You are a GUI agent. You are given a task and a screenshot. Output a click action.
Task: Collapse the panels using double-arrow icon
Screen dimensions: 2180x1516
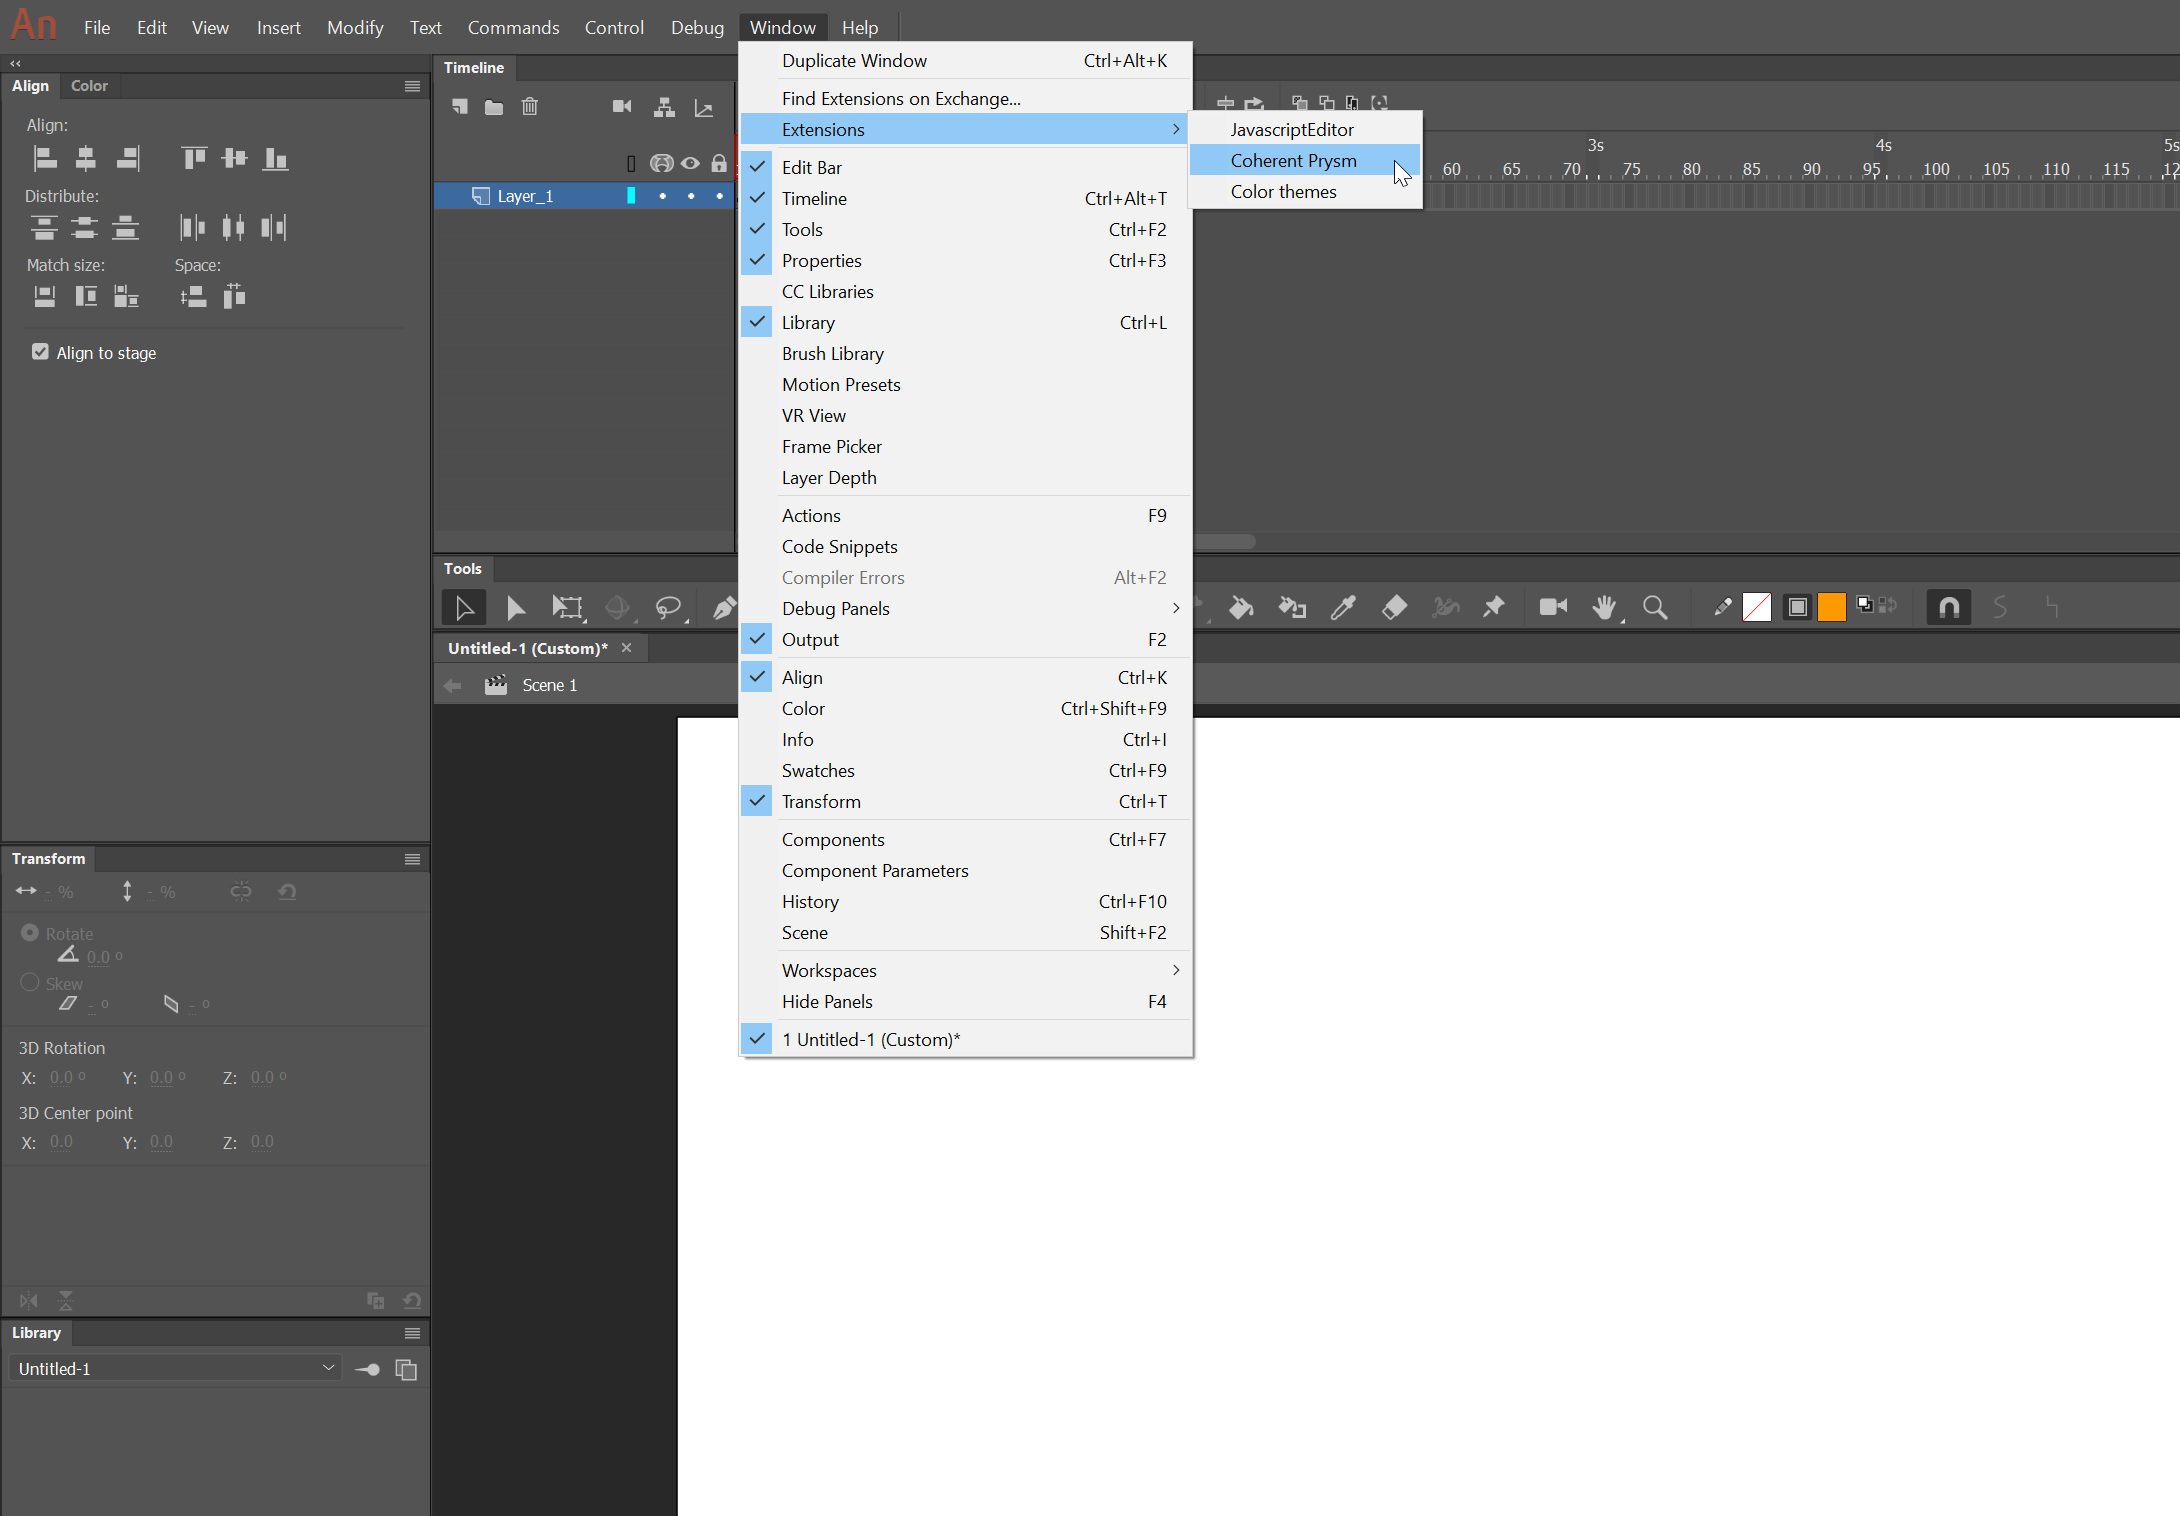click(15, 63)
